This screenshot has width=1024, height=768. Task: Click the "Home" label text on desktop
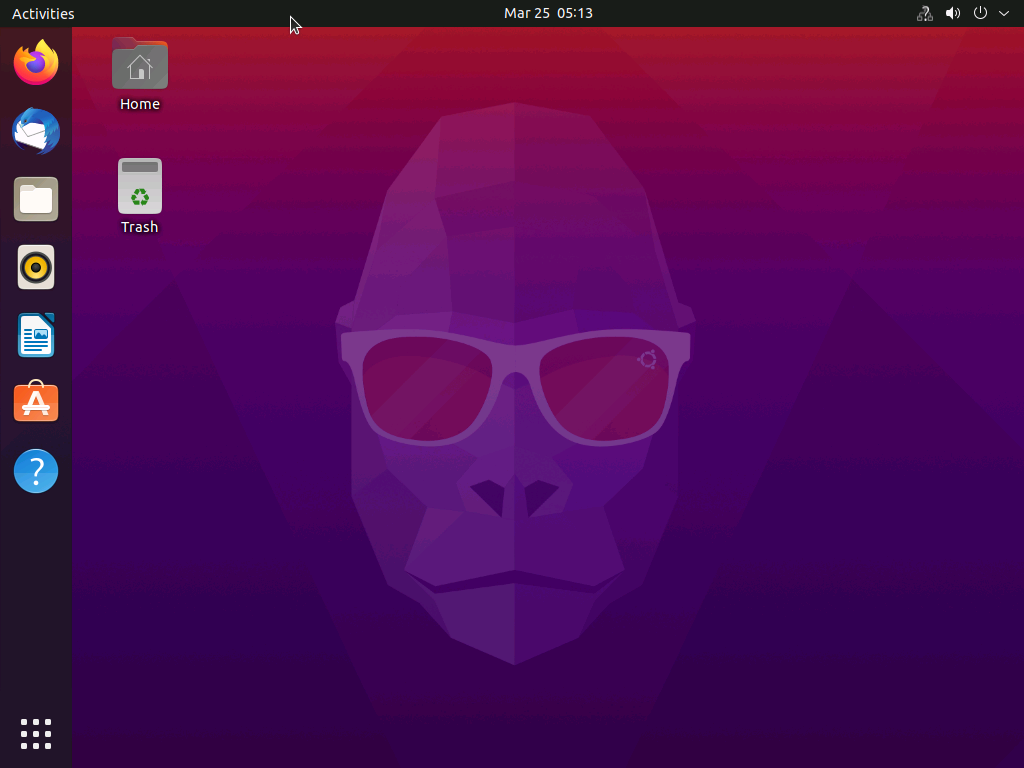click(140, 104)
